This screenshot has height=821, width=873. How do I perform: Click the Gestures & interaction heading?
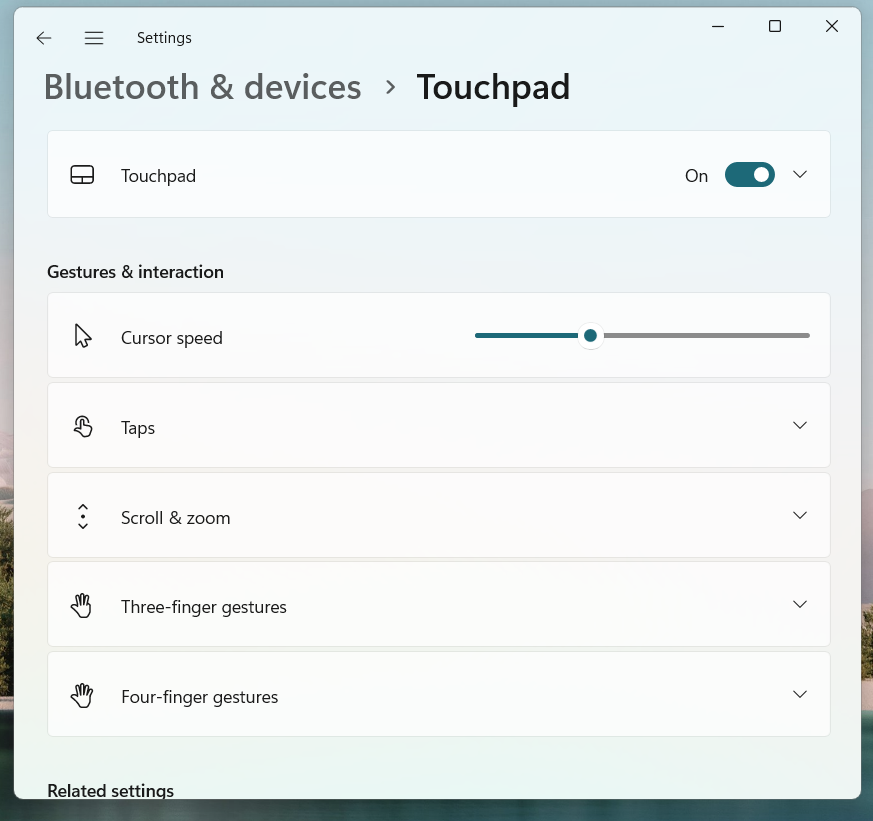coord(135,271)
